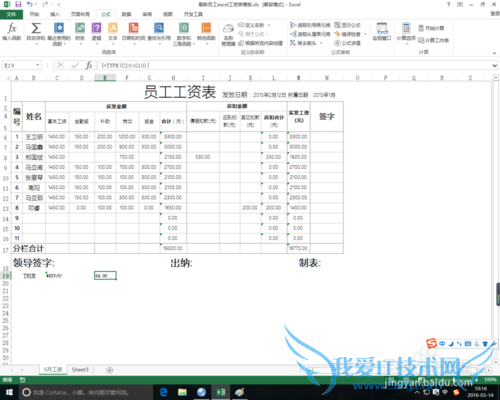Expand the formula bar with chevron

[495, 66]
